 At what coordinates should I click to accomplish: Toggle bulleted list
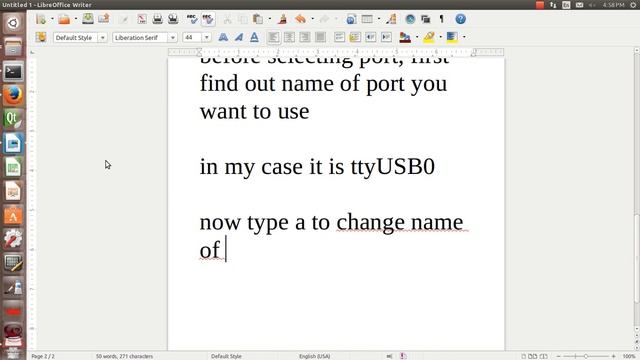[355, 38]
